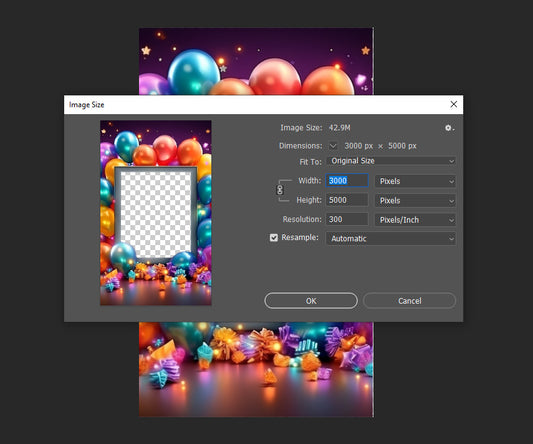Image resolution: width=533 pixels, height=444 pixels.
Task: Open the Resample method Automatic dropdown
Action: coord(391,239)
